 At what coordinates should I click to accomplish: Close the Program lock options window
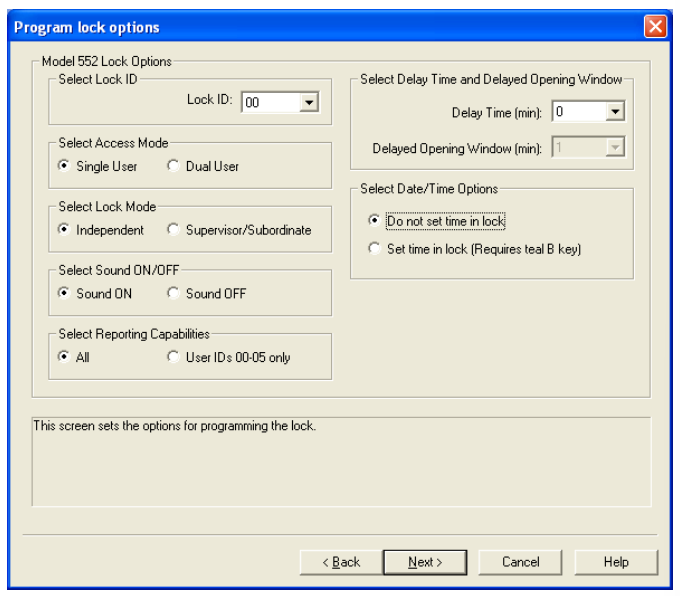tap(655, 27)
